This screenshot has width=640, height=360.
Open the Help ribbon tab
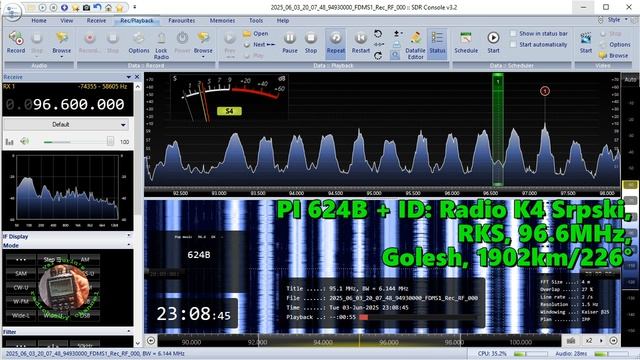282,20
